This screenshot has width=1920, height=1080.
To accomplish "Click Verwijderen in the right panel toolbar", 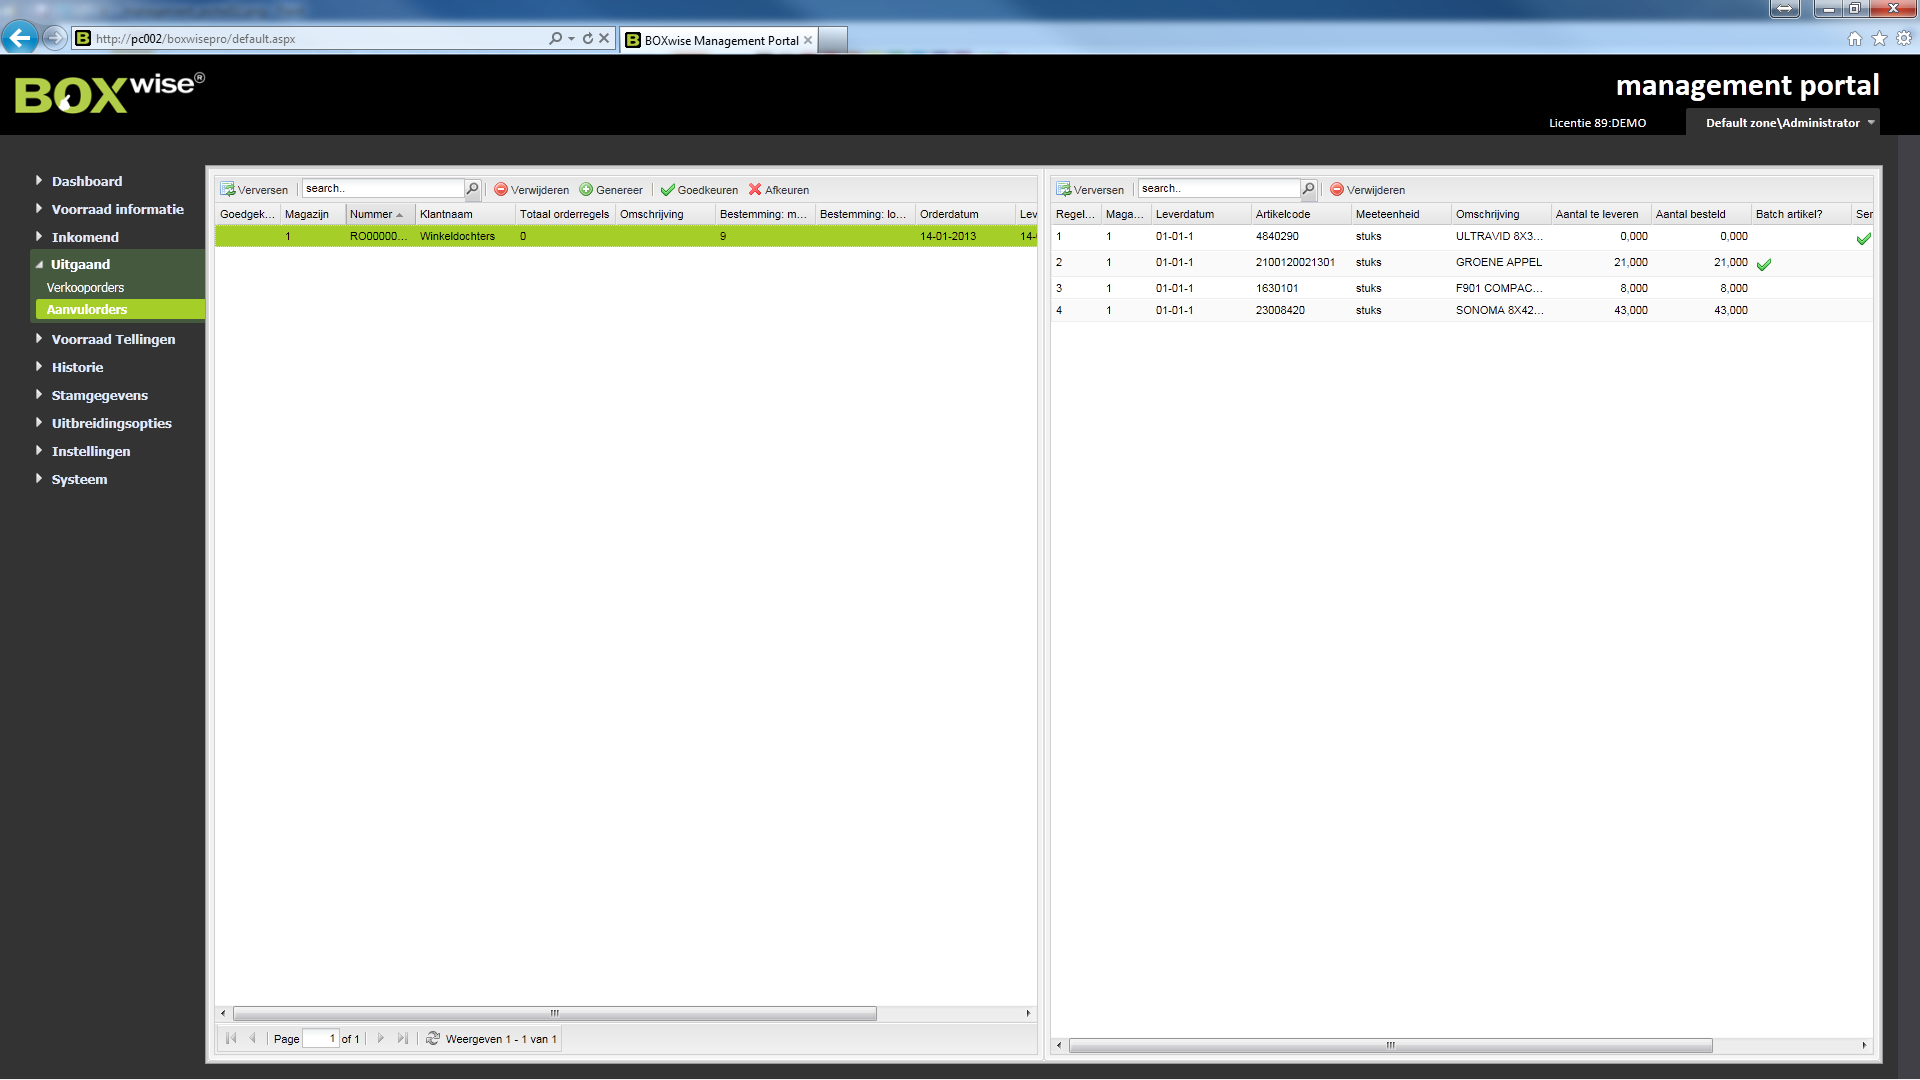I will tap(1367, 190).
